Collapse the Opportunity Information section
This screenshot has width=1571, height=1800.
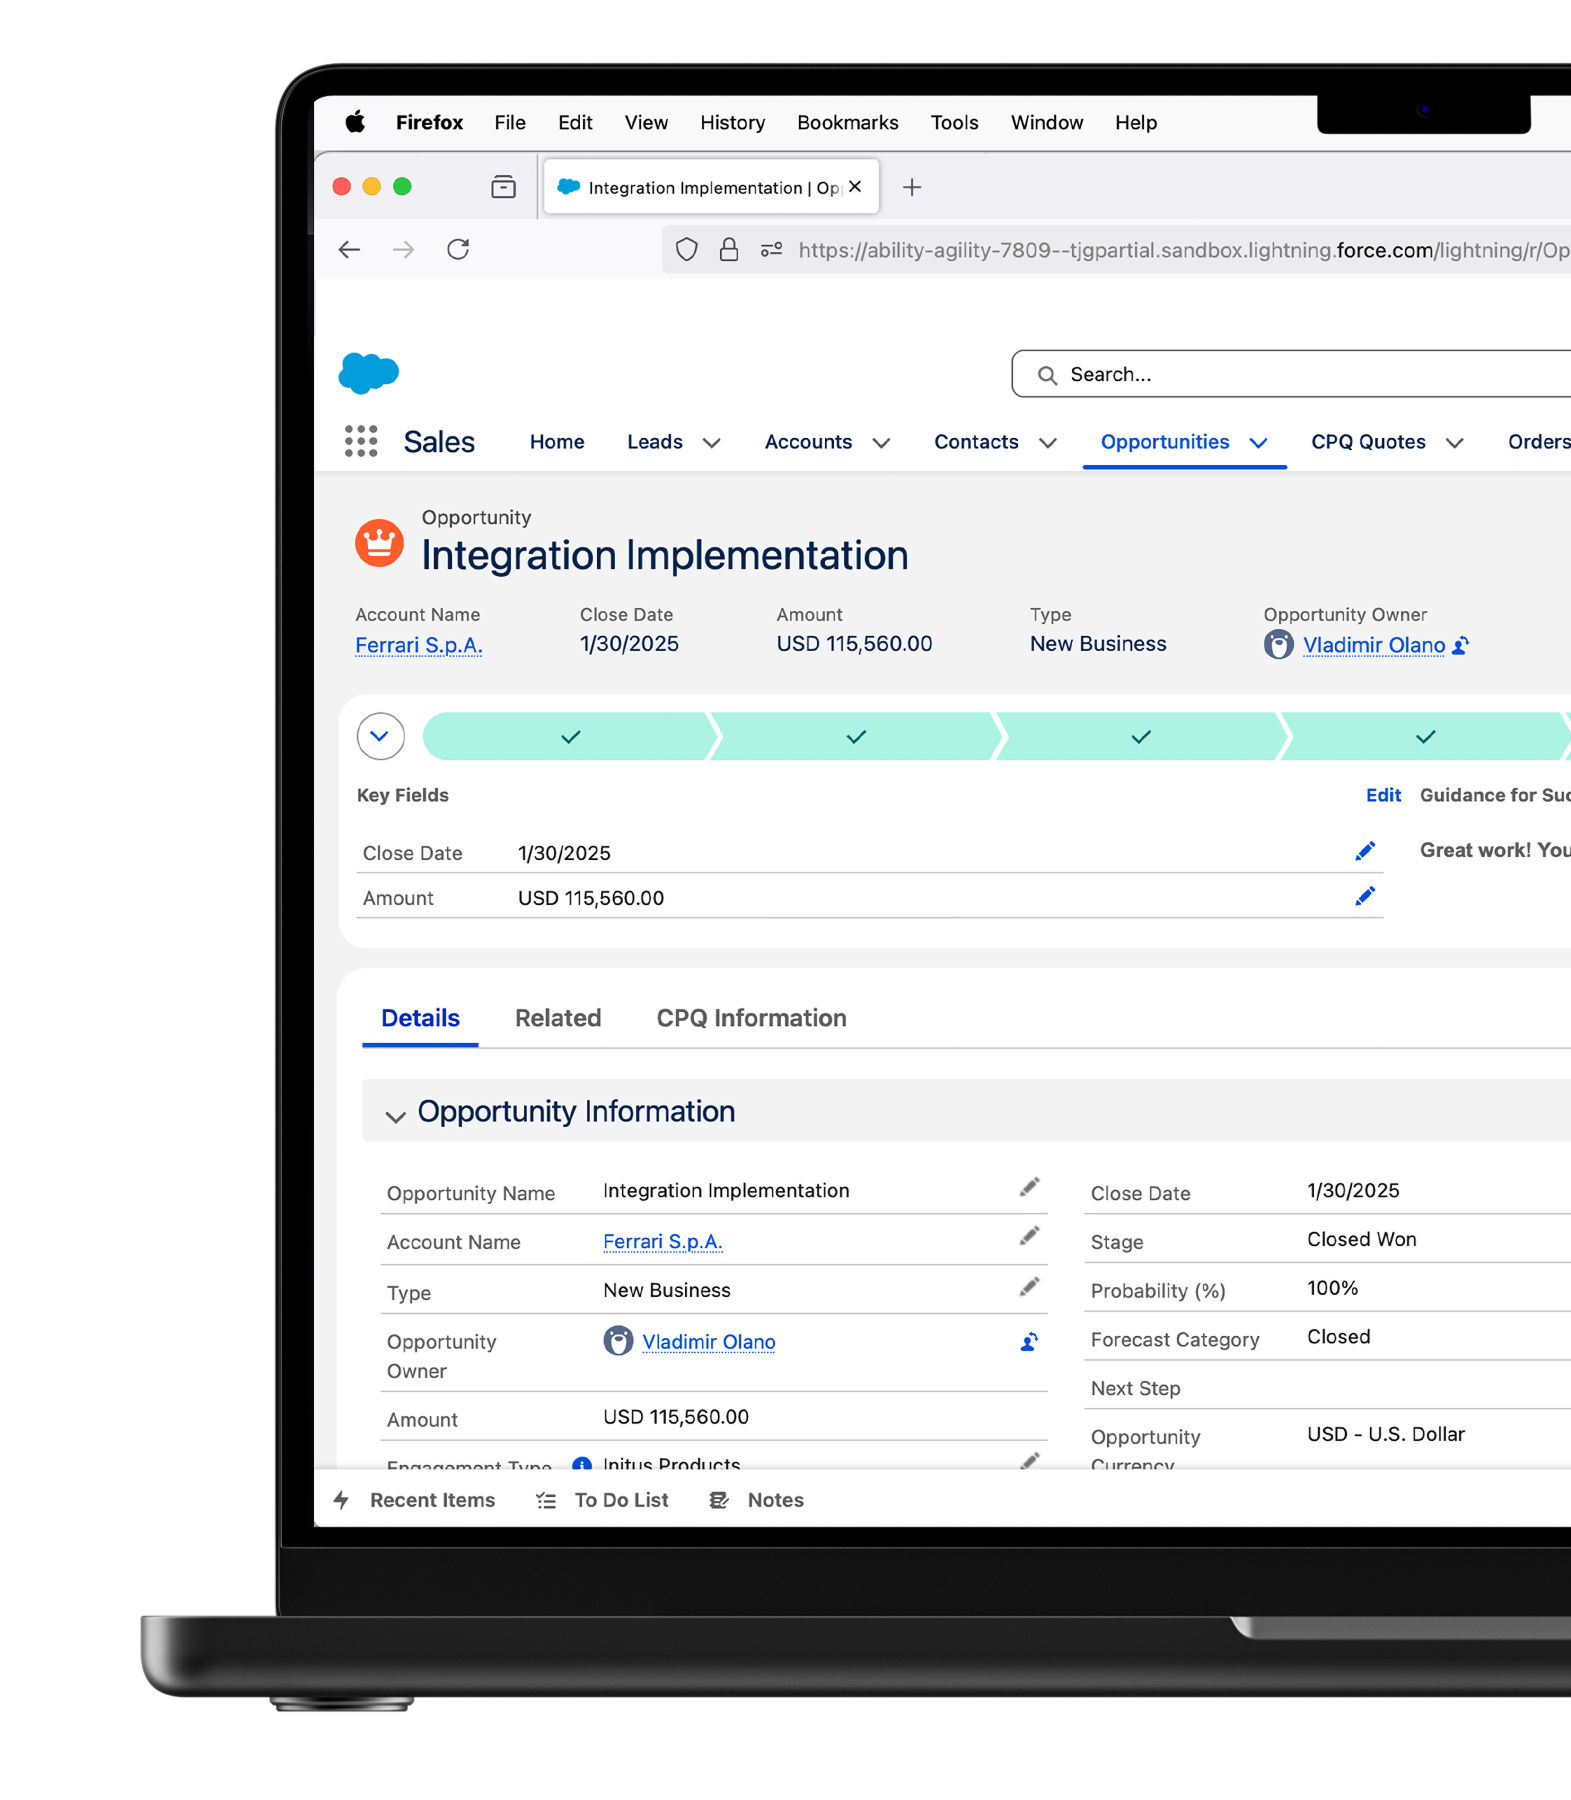point(395,1115)
